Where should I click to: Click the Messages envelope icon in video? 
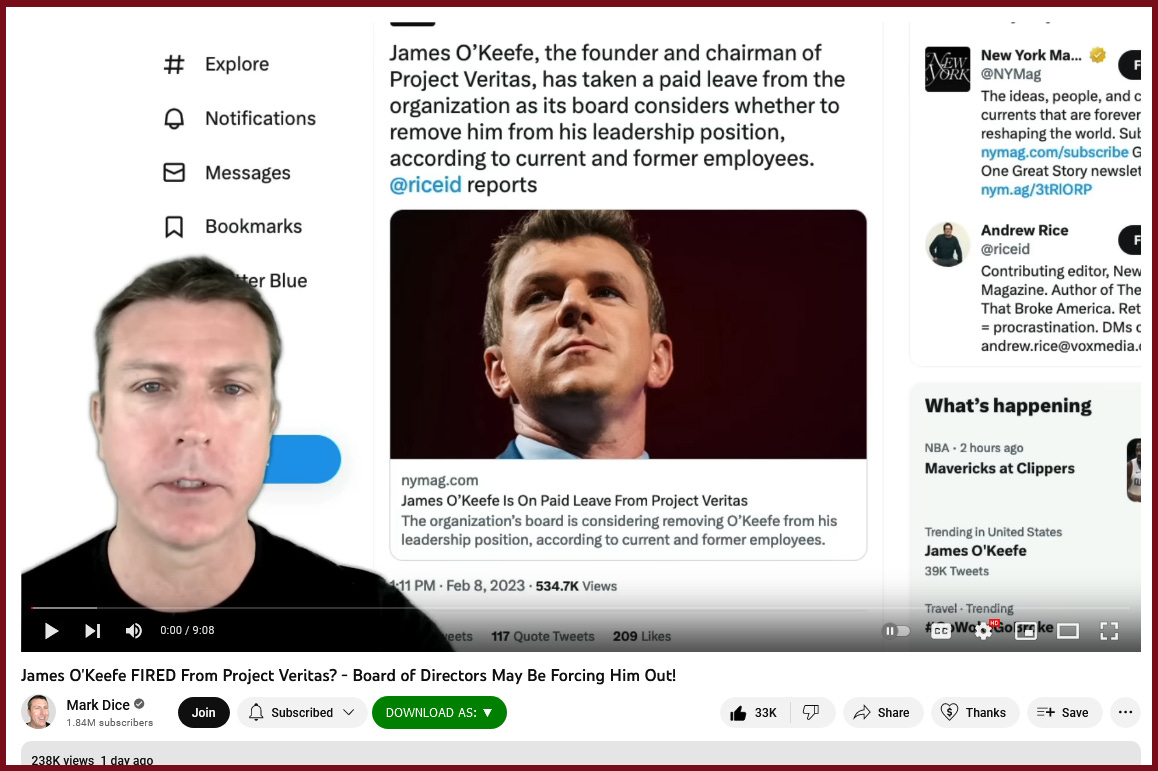tap(174, 173)
